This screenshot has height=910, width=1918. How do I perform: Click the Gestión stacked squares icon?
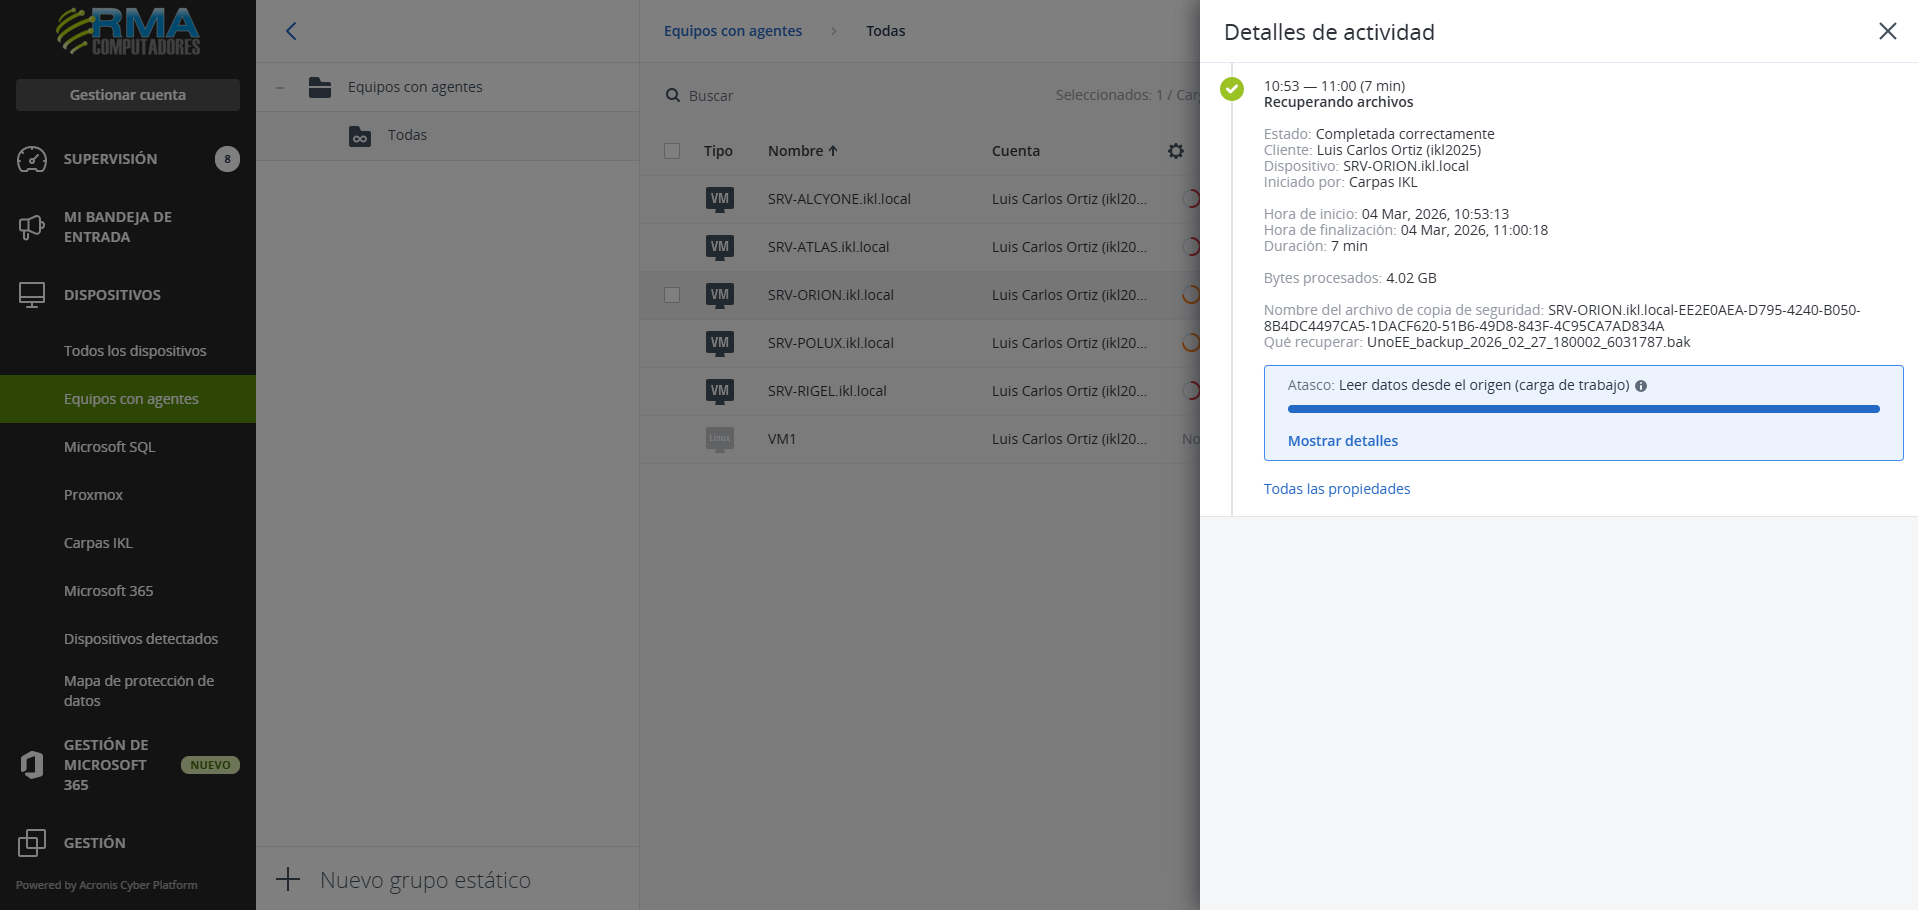point(32,843)
